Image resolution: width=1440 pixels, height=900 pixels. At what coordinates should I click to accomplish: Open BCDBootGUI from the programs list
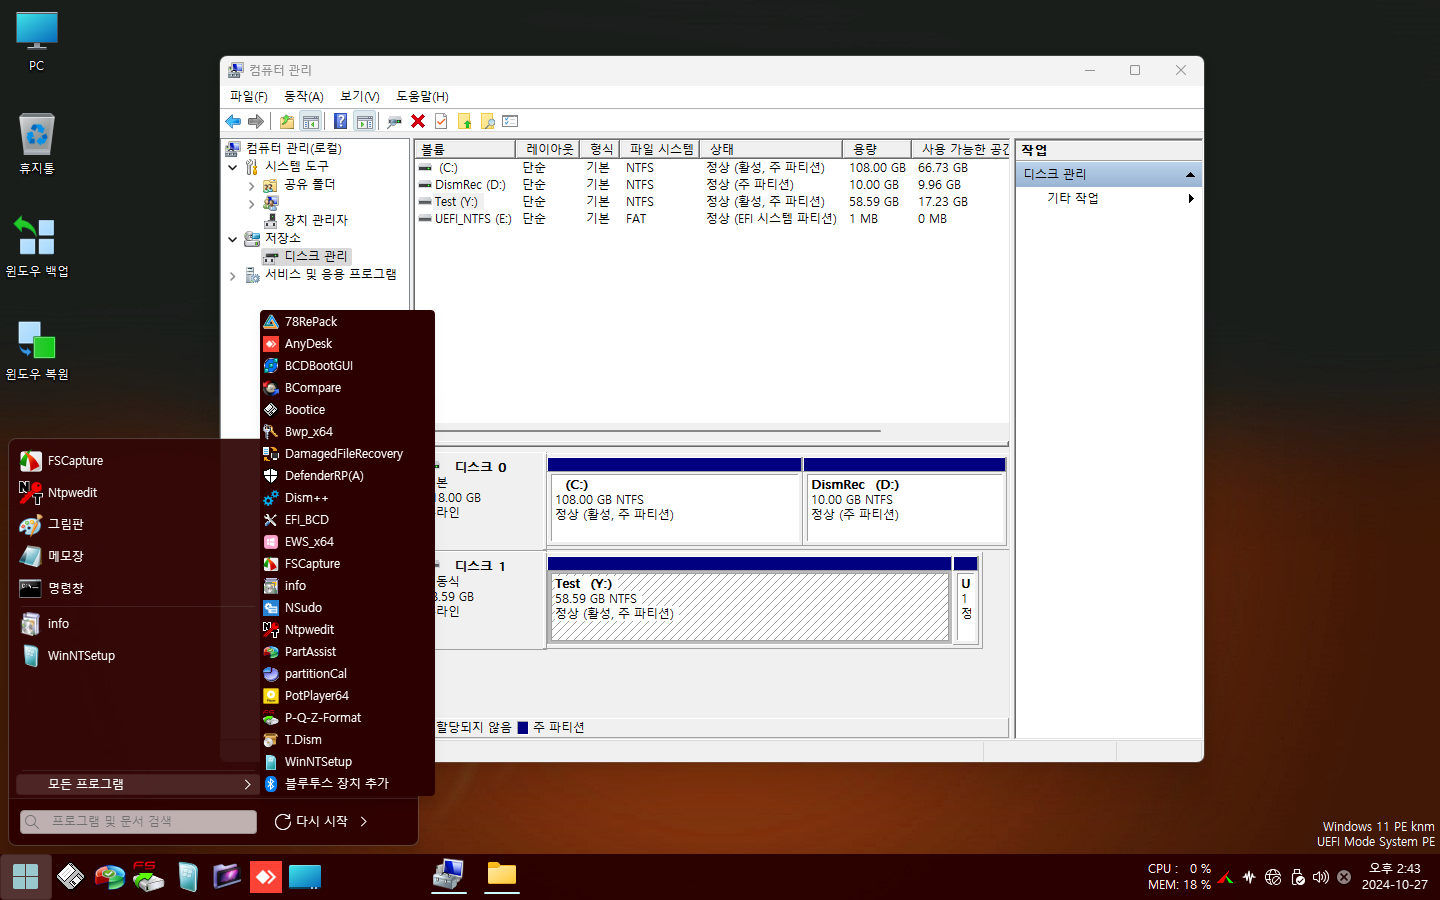click(x=346, y=366)
